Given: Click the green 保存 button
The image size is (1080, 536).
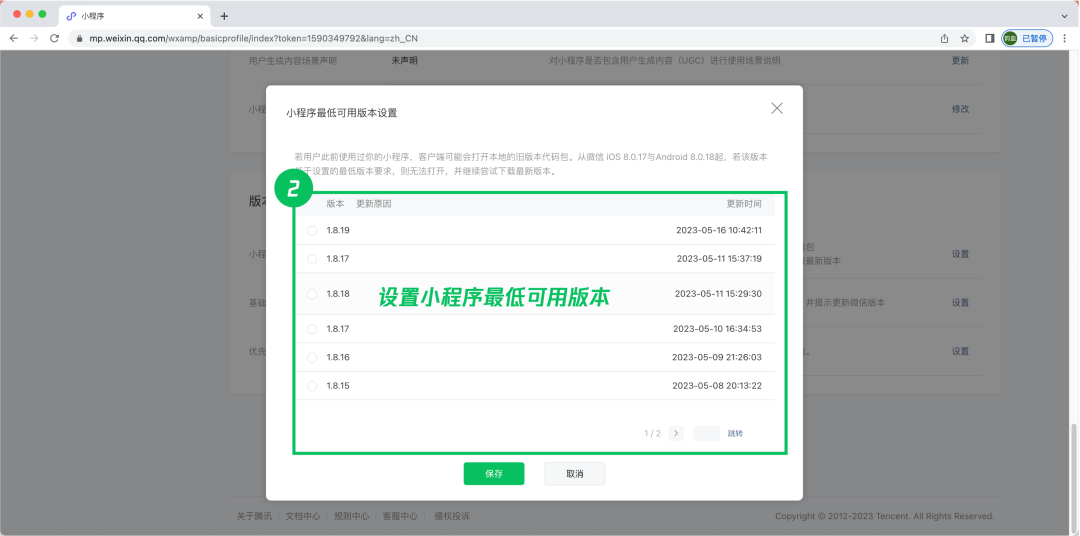Looking at the screenshot, I should pyautogui.click(x=494, y=474).
